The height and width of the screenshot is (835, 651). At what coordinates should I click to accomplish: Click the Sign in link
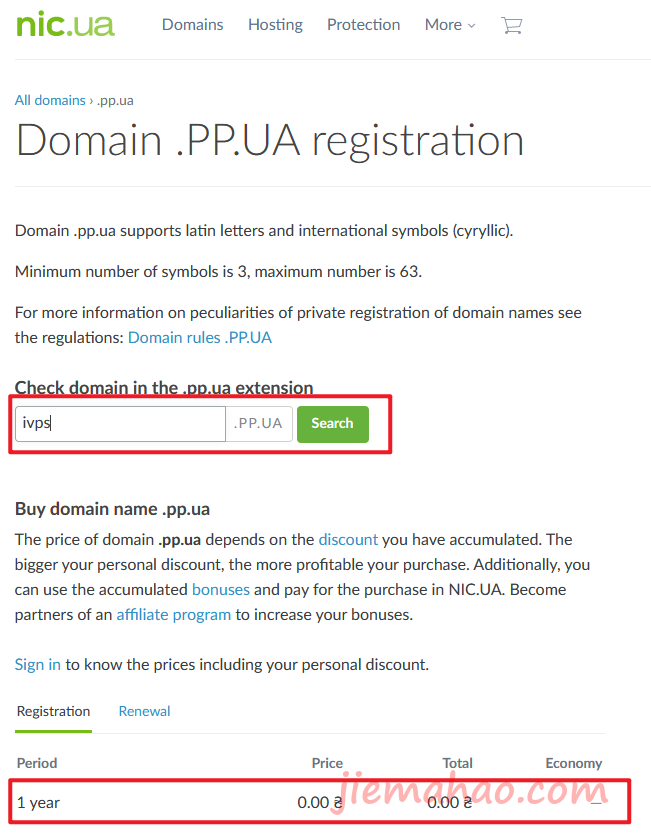pos(37,665)
